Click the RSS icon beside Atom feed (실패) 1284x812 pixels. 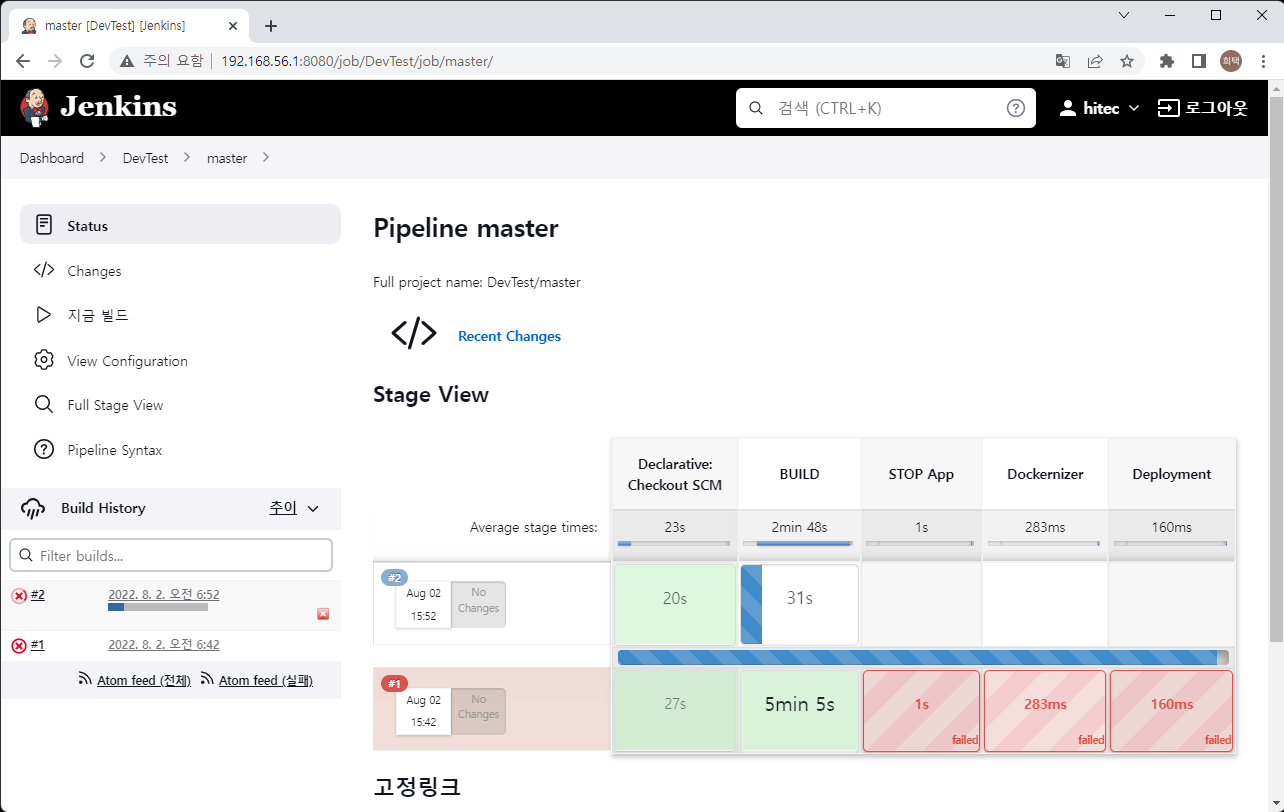coord(207,679)
